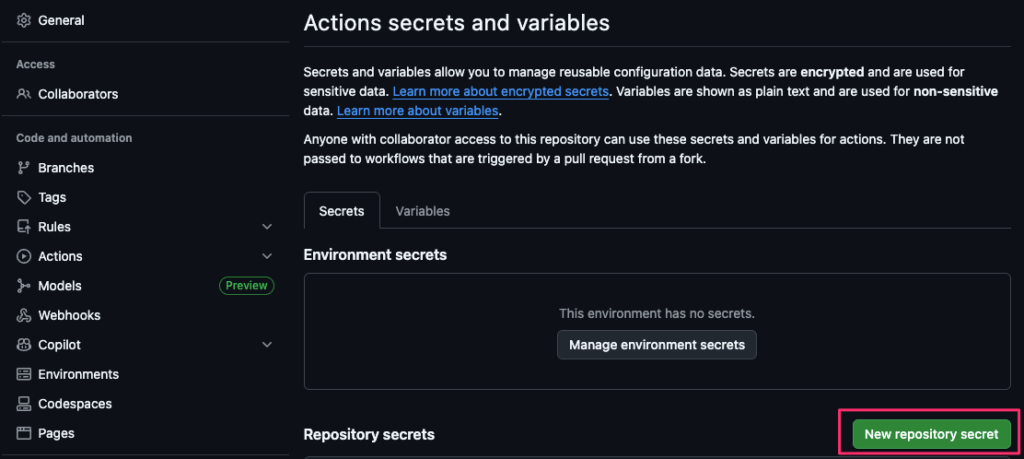Open Learn more about encrypted secrets link
Viewport: 1024px width, 459px height.
tap(501, 91)
